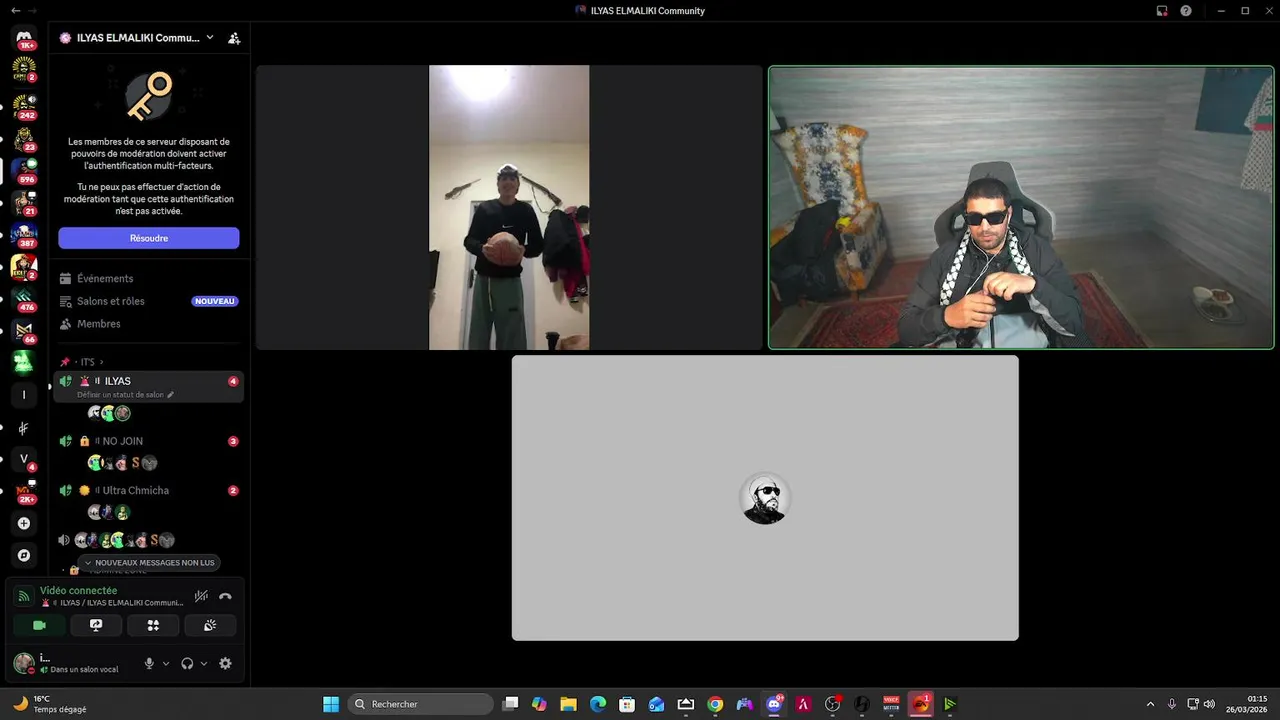
Task: Open ILYAS ELMALIKI Community server dropdown
Action: click(x=137, y=38)
